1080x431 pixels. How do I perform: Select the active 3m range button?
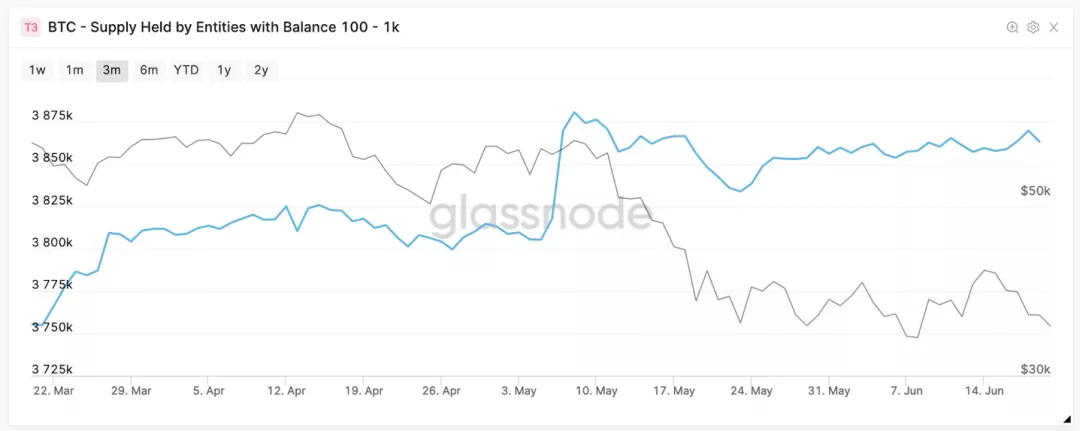tap(111, 70)
